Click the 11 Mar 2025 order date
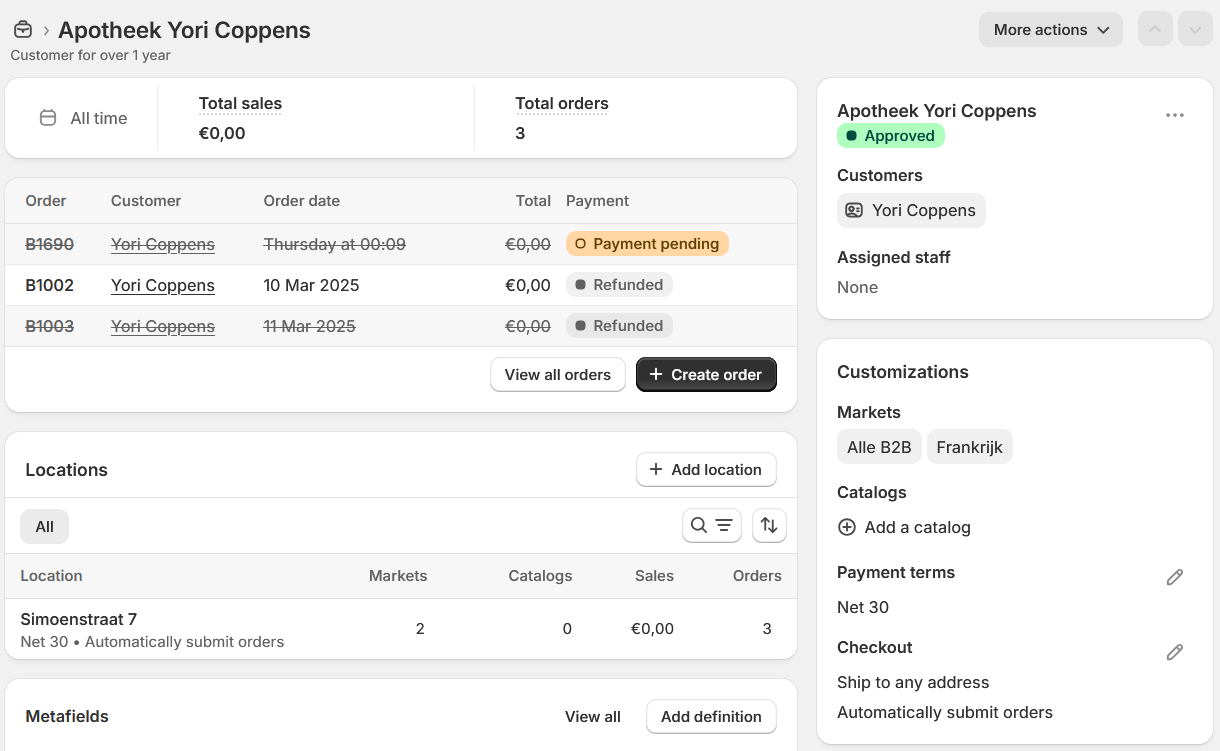1220x751 pixels. pyautogui.click(x=310, y=326)
